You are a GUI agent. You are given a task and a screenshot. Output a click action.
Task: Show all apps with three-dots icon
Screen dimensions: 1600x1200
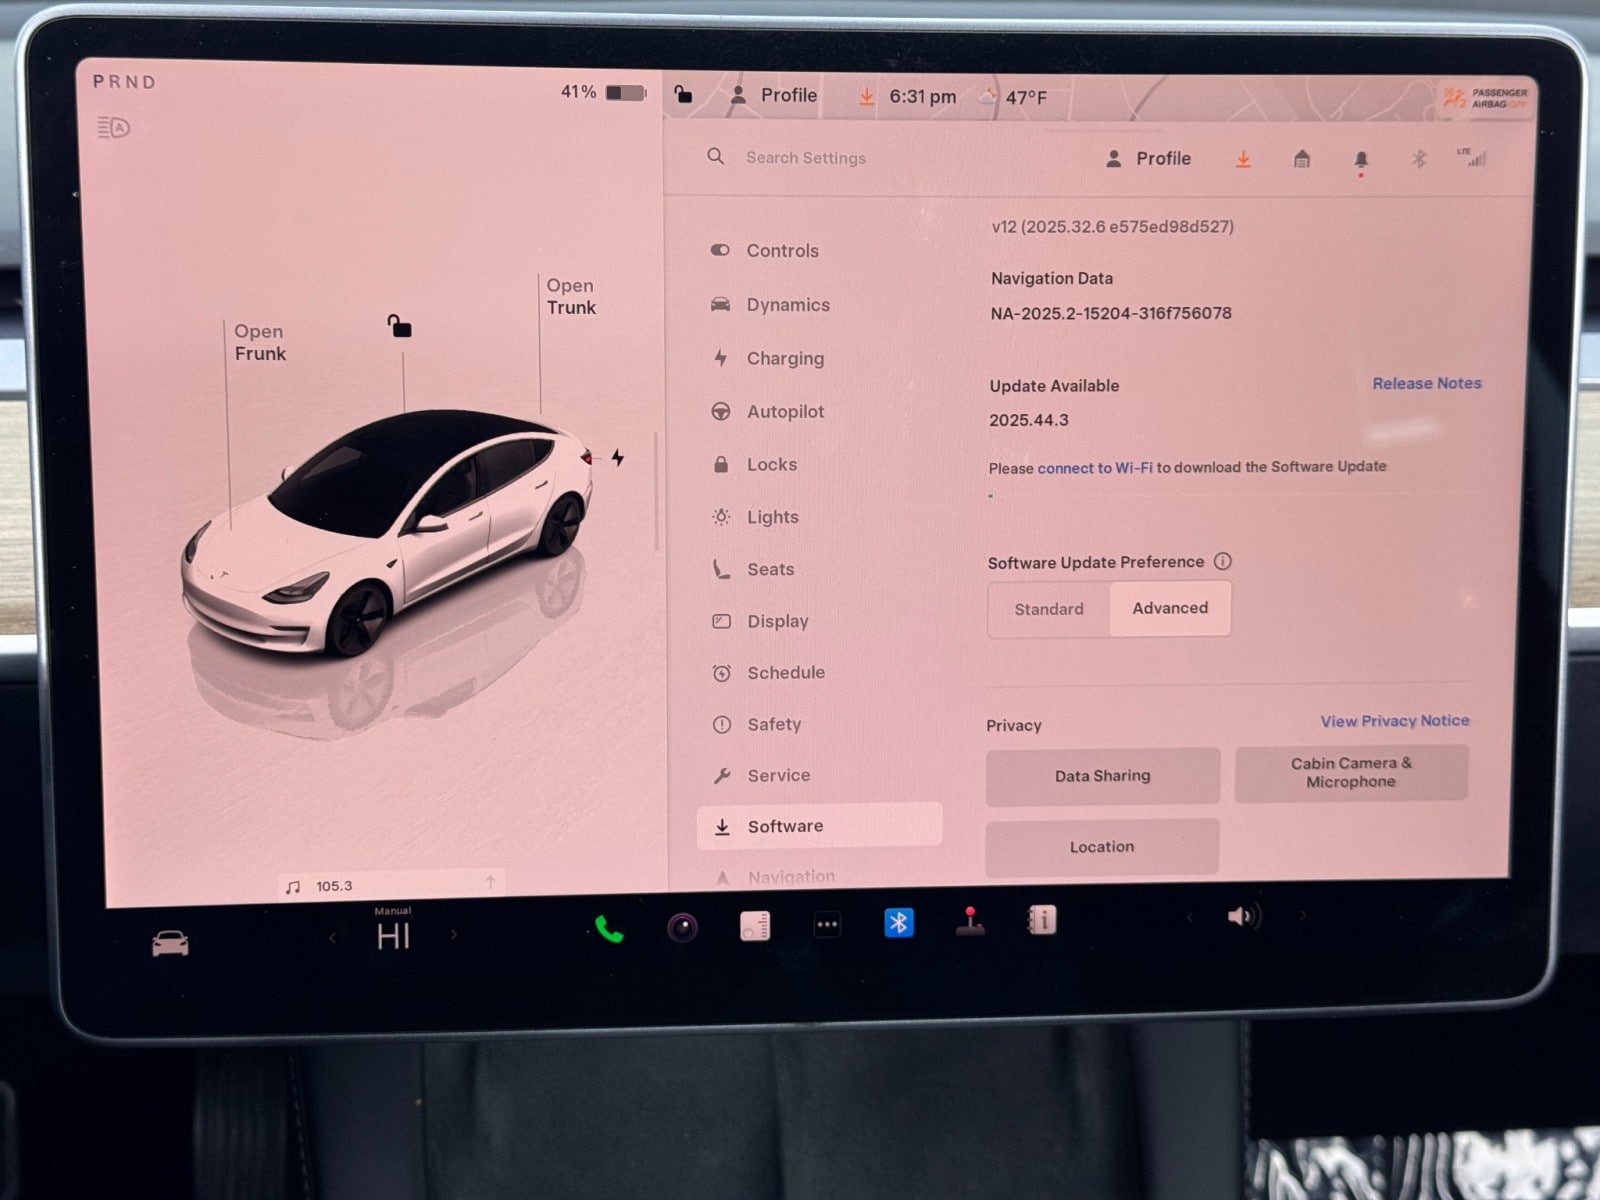pos(827,925)
